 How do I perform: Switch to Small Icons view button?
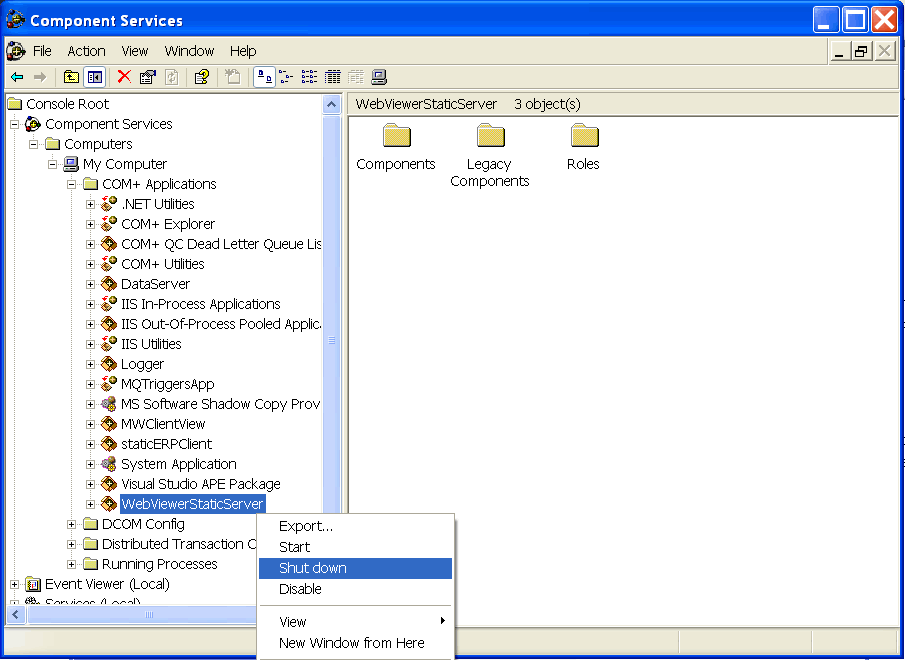(x=286, y=77)
